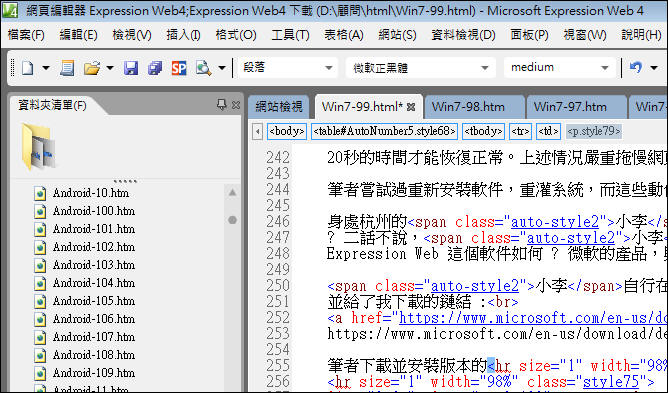668x393 pixels.
Task: Click the tag selector left scroll arrow
Action: 257,132
